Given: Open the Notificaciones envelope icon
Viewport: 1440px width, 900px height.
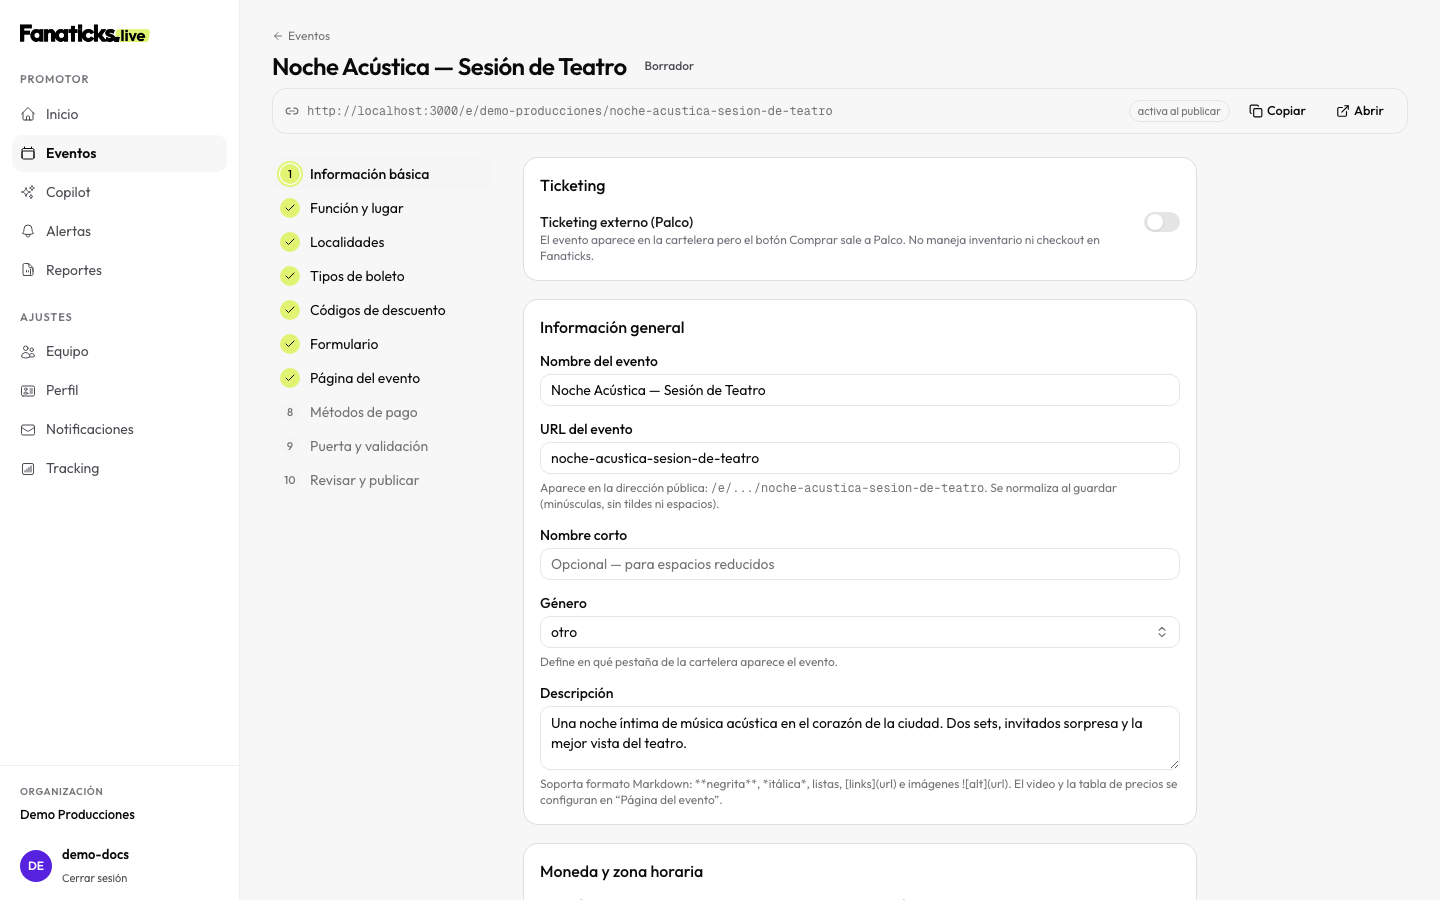Looking at the screenshot, I should 28,429.
